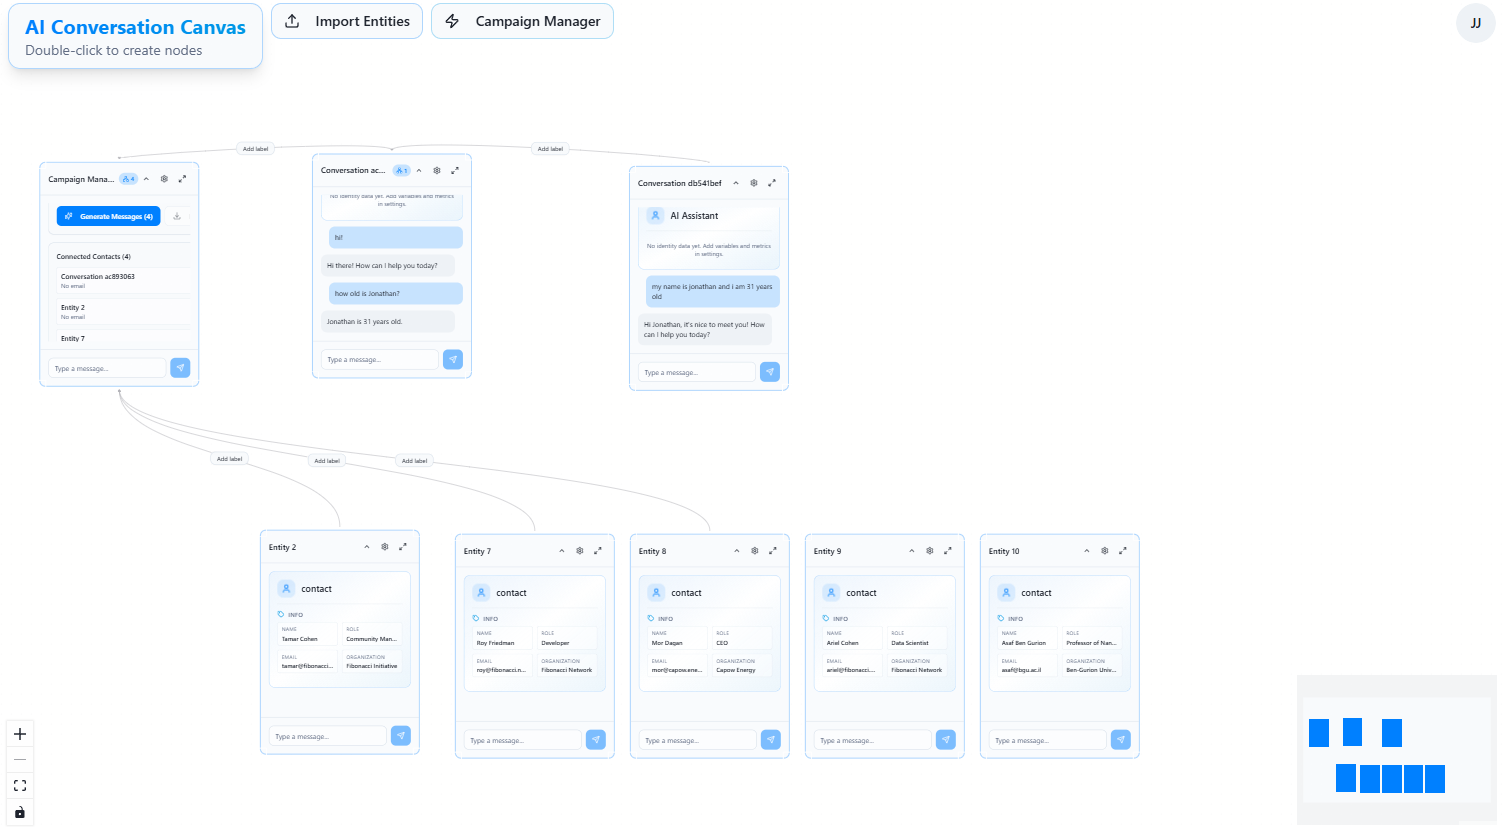Focus the Entity 9 message input field
This screenshot has height=827, width=1507.
click(x=873, y=740)
